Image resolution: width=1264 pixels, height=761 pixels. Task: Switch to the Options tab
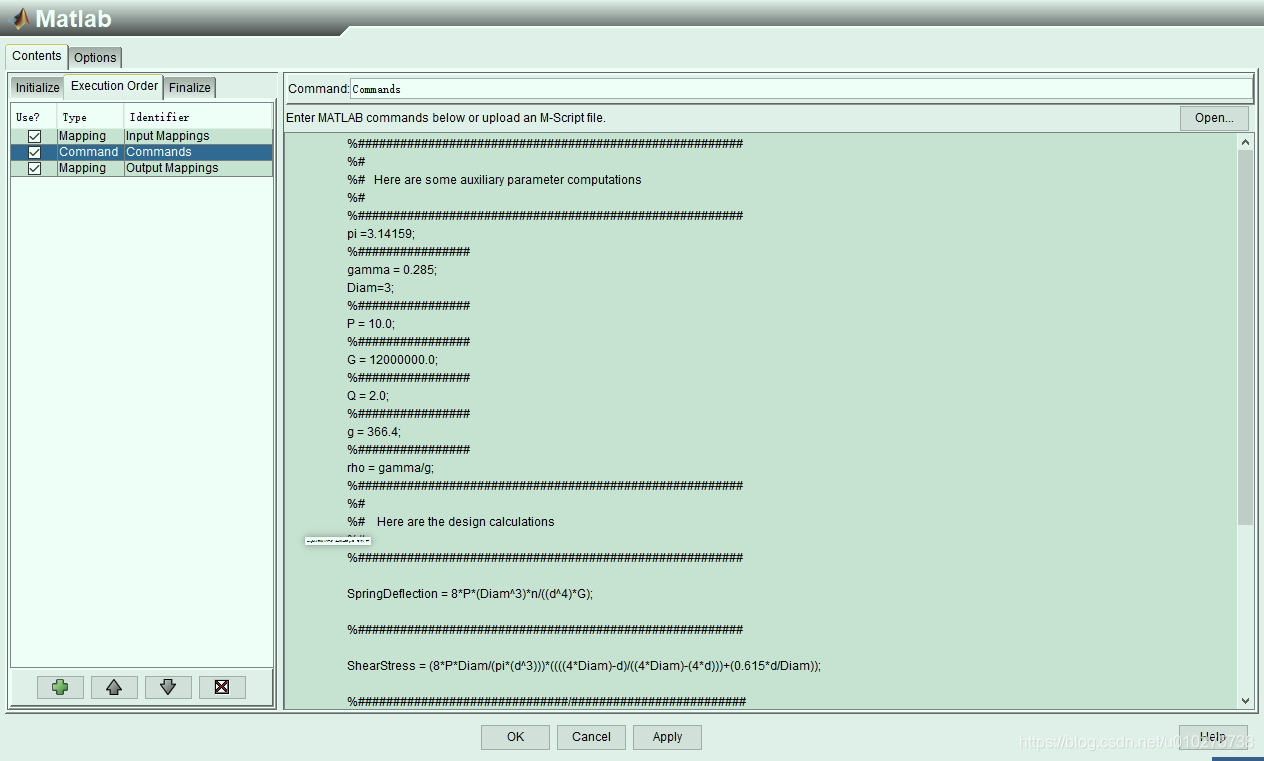(x=95, y=57)
